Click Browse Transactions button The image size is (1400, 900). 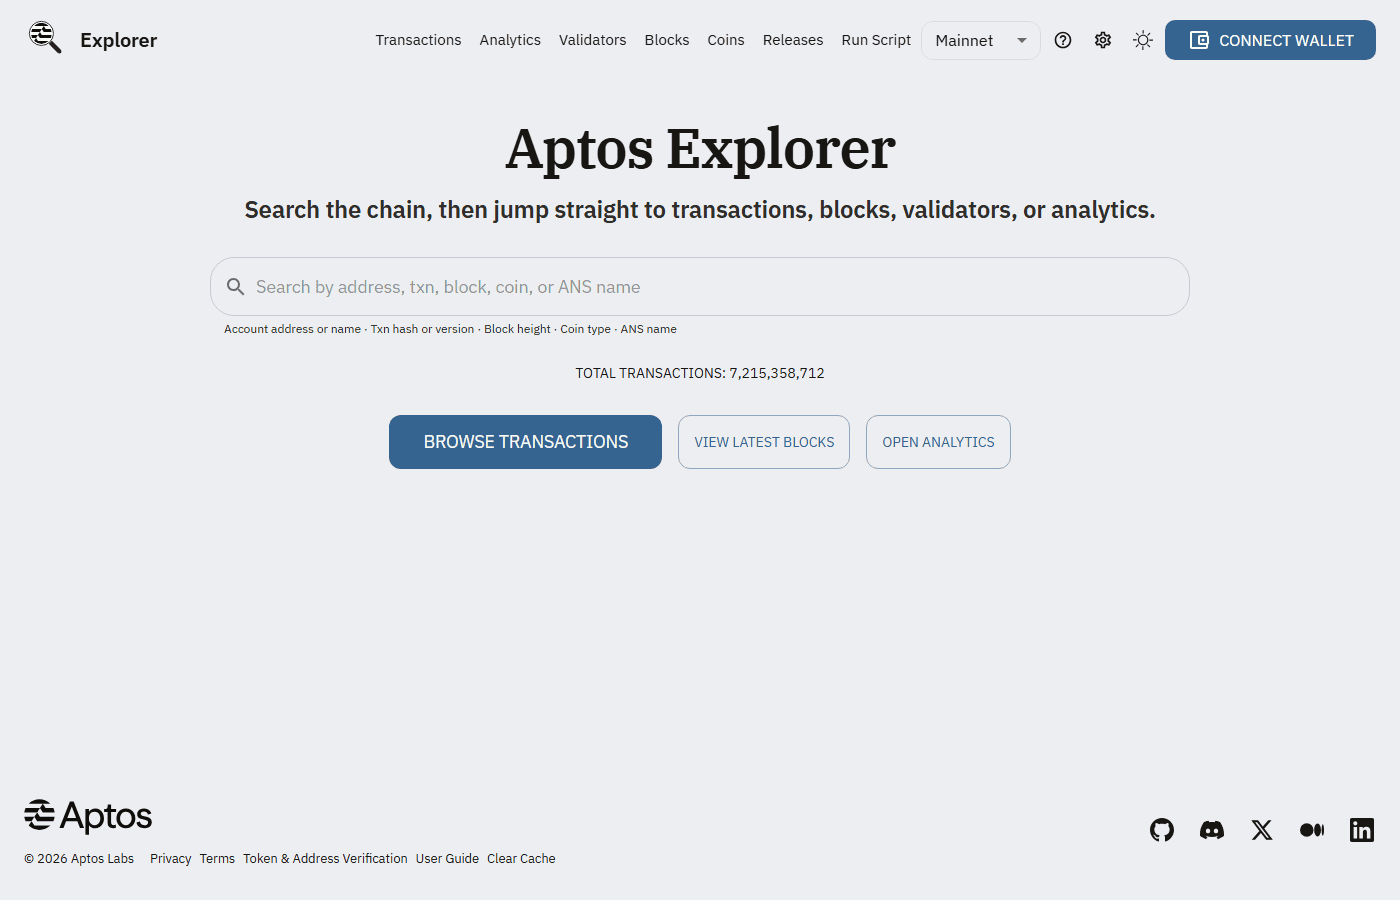point(525,442)
